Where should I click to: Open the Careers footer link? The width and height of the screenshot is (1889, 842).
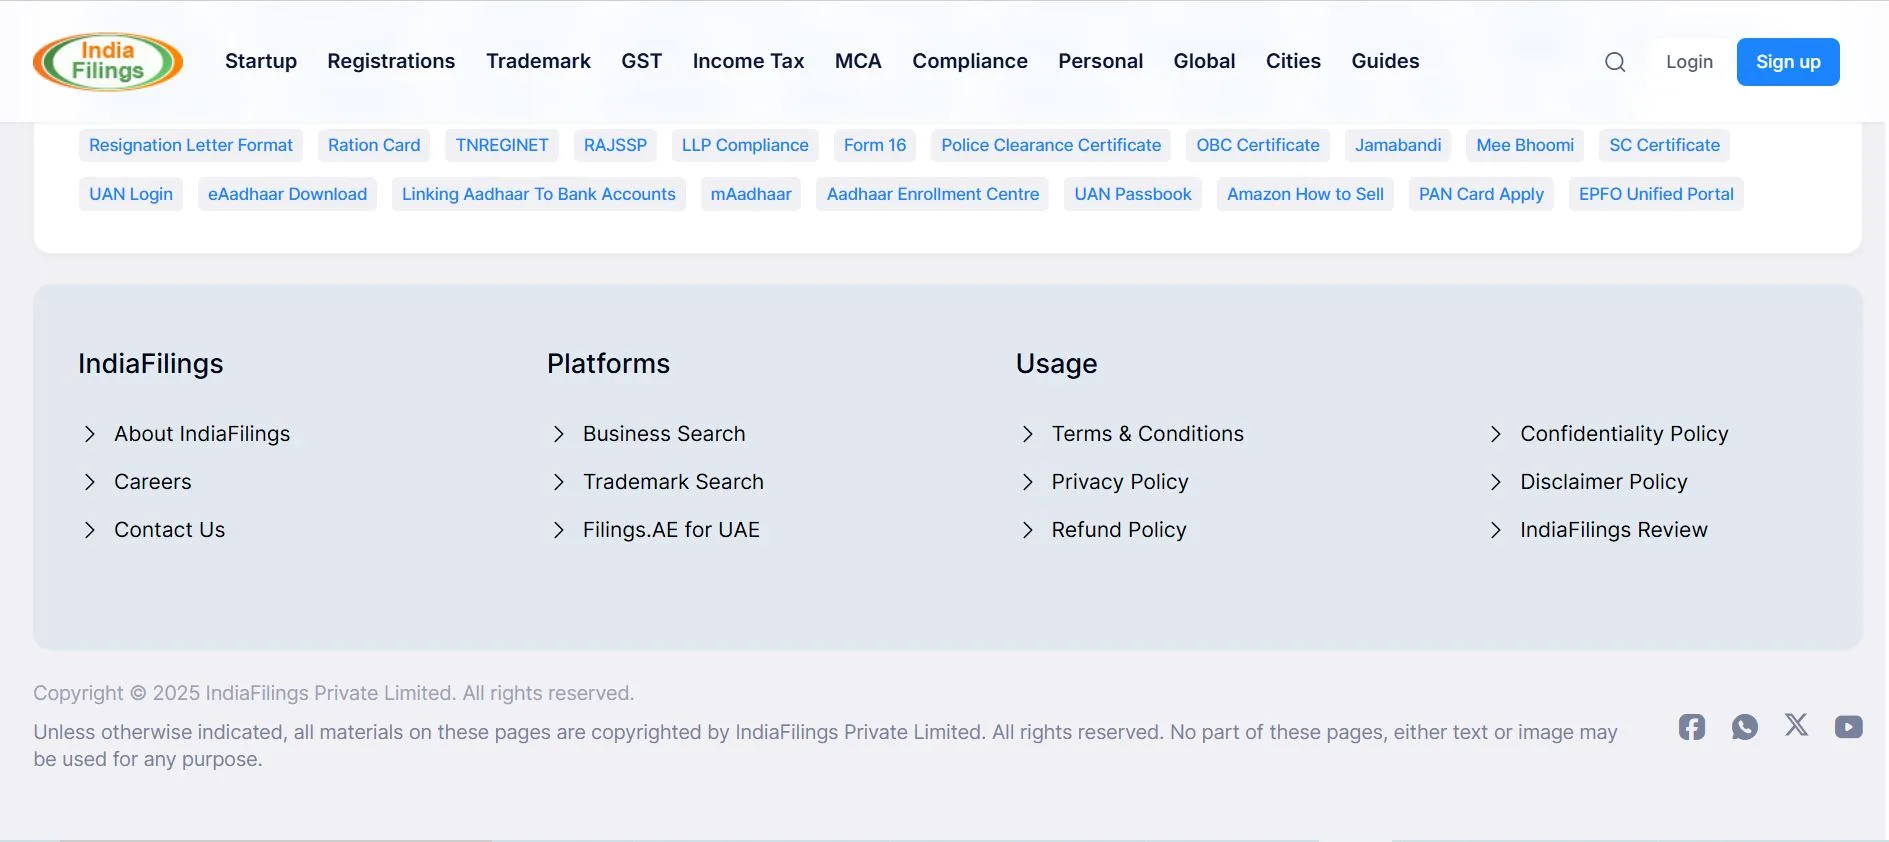pyautogui.click(x=152, y=482)
